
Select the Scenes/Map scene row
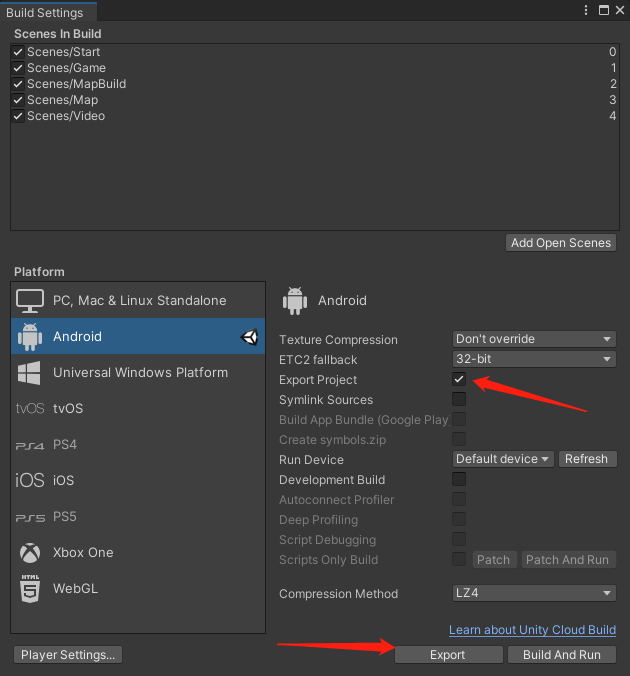(x=315, y=100)
